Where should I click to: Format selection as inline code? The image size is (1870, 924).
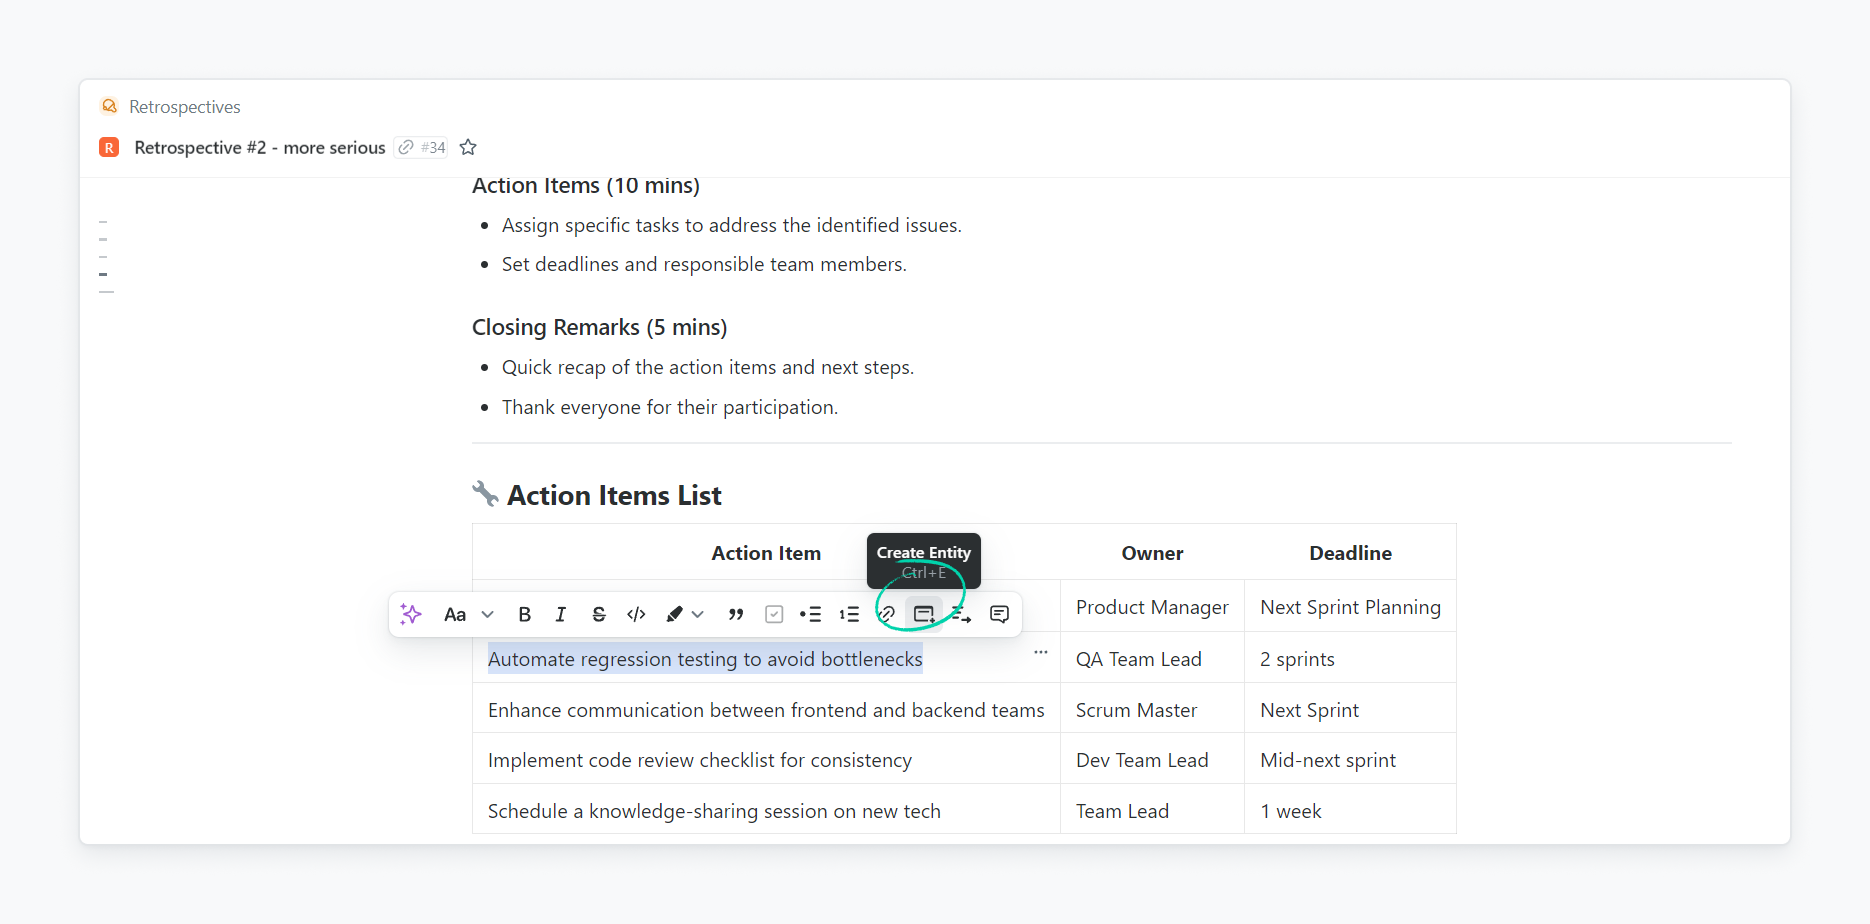[636, 614]
